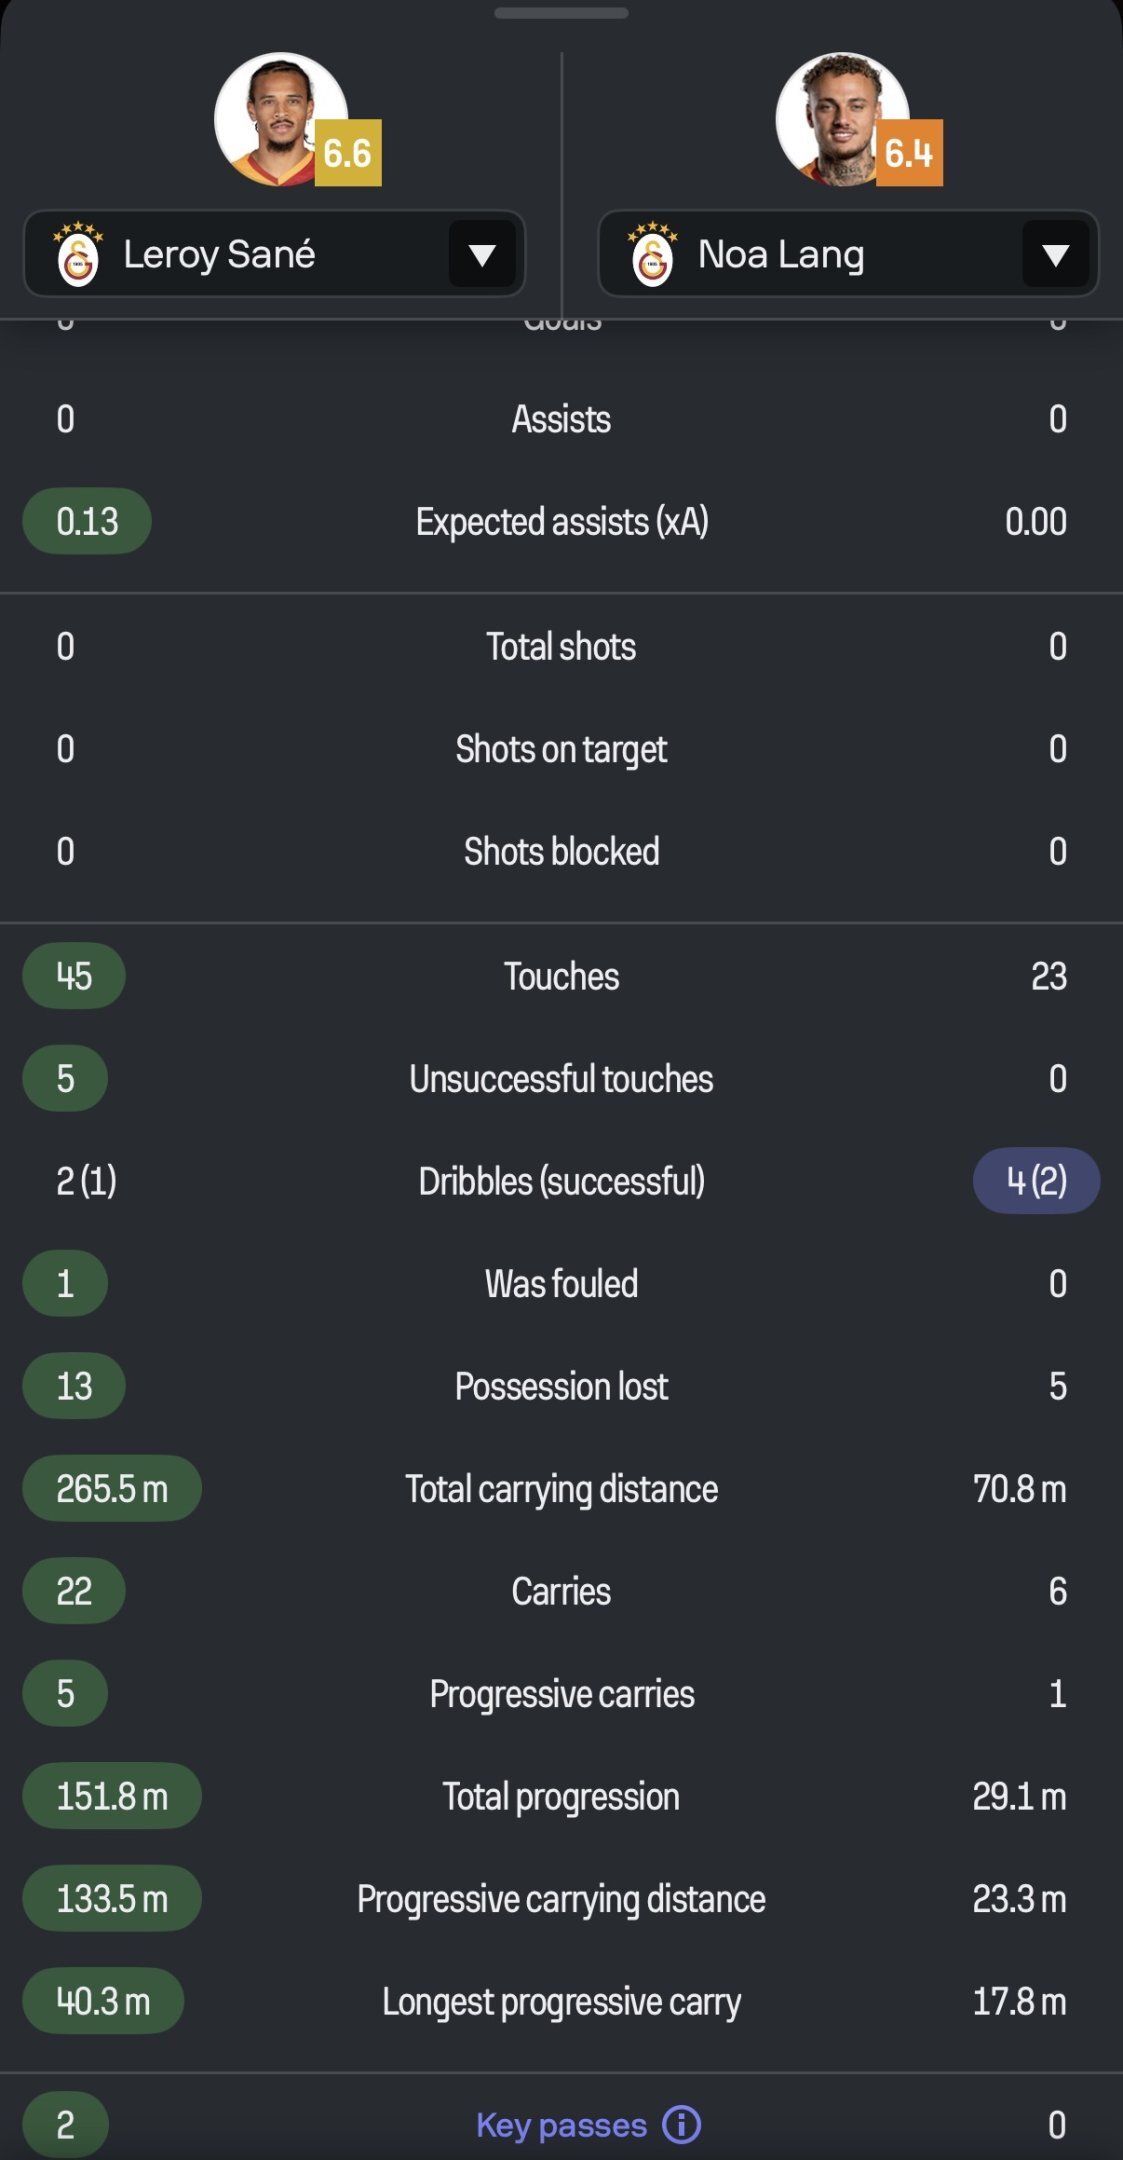The image size is (1123, 2160).
Task: Select Noa Lang's 4 (2) dribbles badge
Action: coord(1036,1181)
